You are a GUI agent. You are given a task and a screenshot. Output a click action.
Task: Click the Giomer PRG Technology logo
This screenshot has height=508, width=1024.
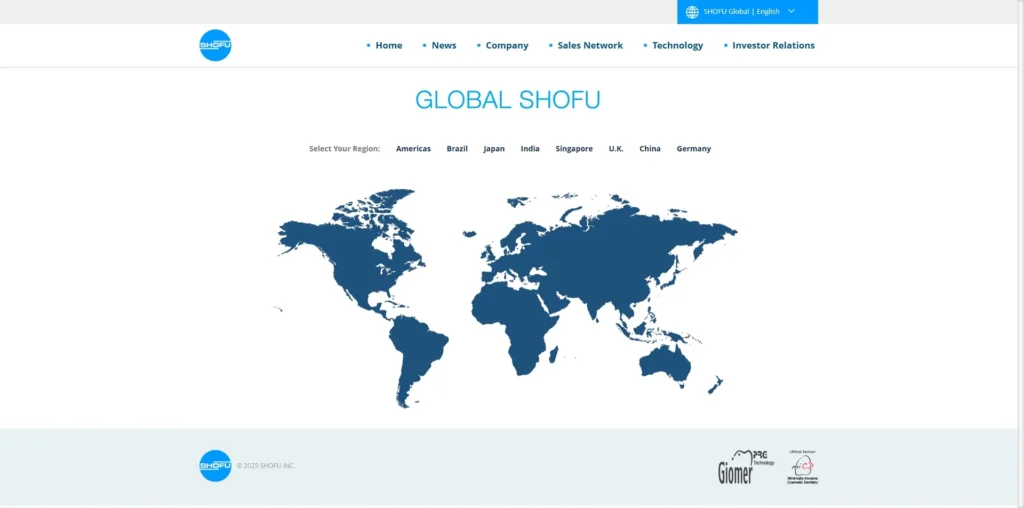point(746,467)
